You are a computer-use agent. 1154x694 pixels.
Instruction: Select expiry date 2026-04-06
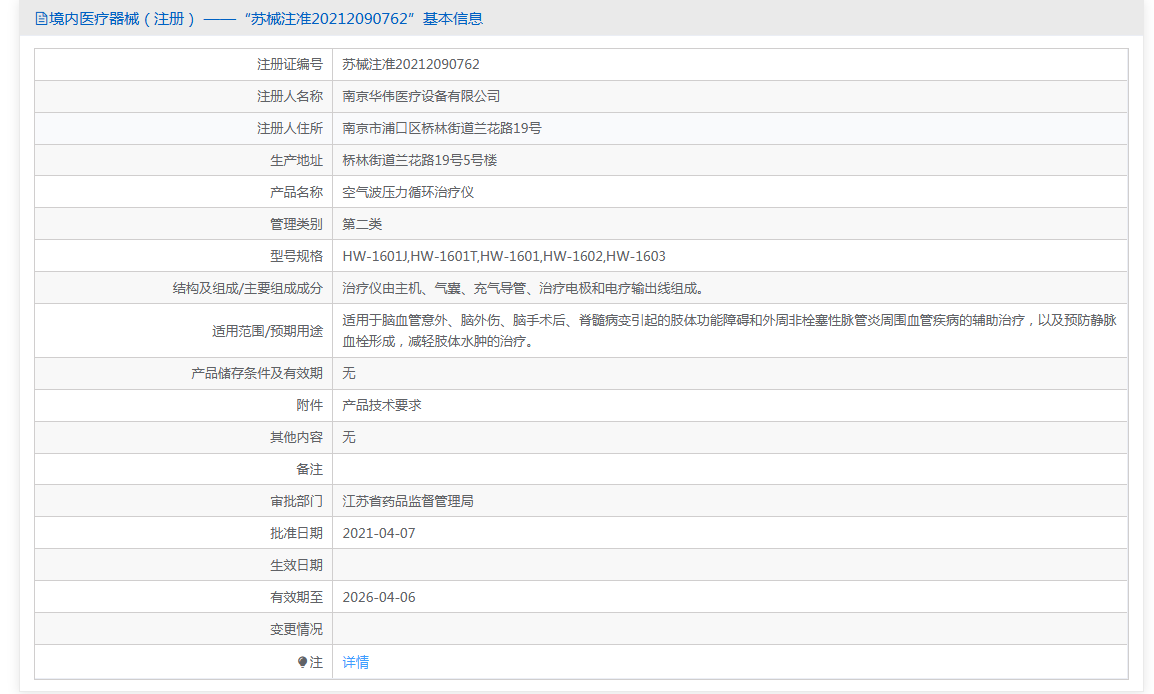pos(379,598)
